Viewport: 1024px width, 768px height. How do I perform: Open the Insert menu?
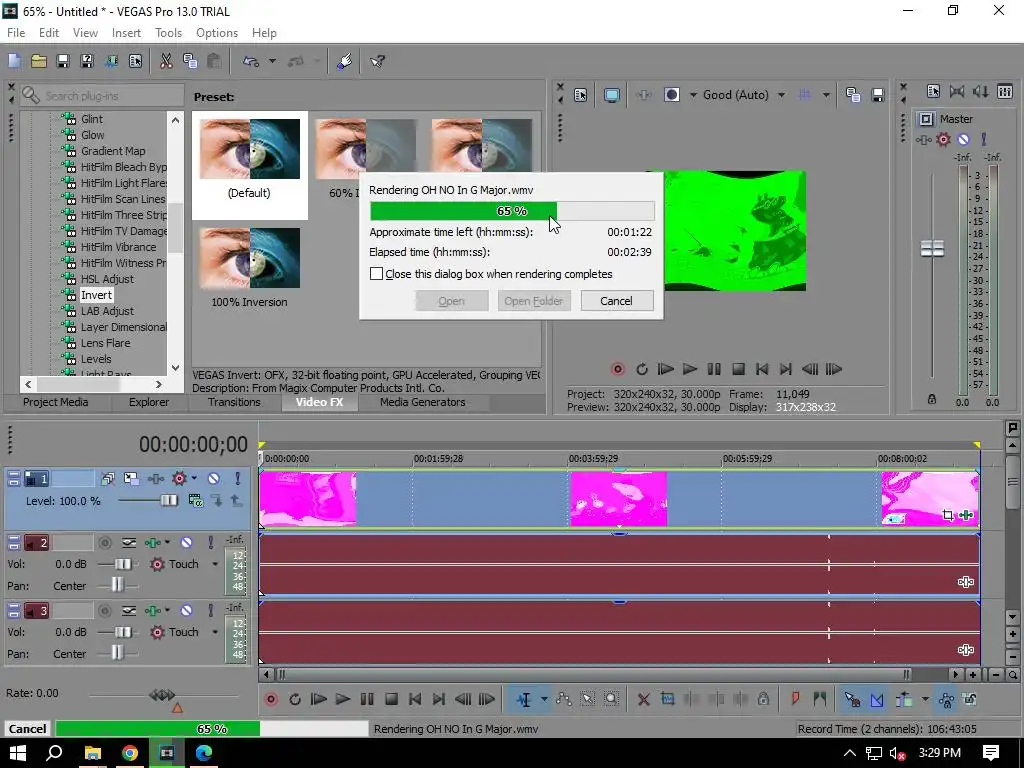click(x=126, y=33)
